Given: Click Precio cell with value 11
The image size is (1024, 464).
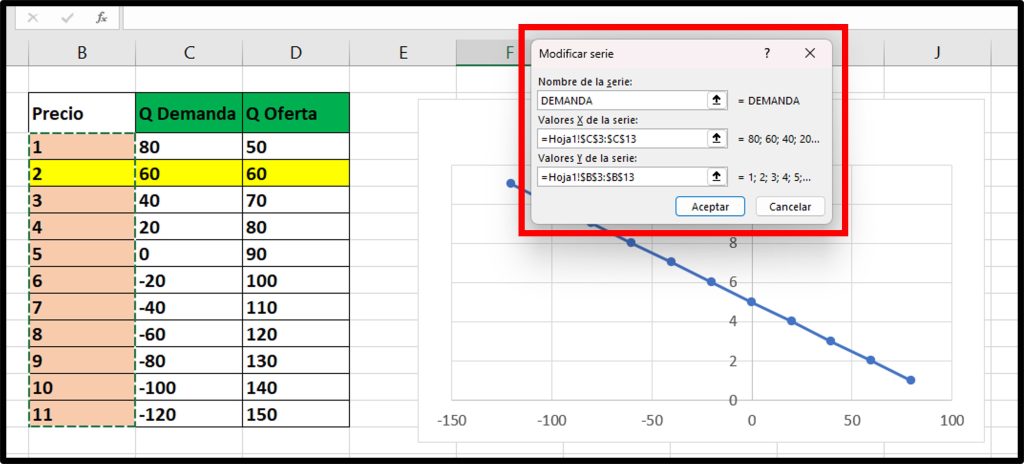Looking at the screenshot, I should click(x=82, y=414).
